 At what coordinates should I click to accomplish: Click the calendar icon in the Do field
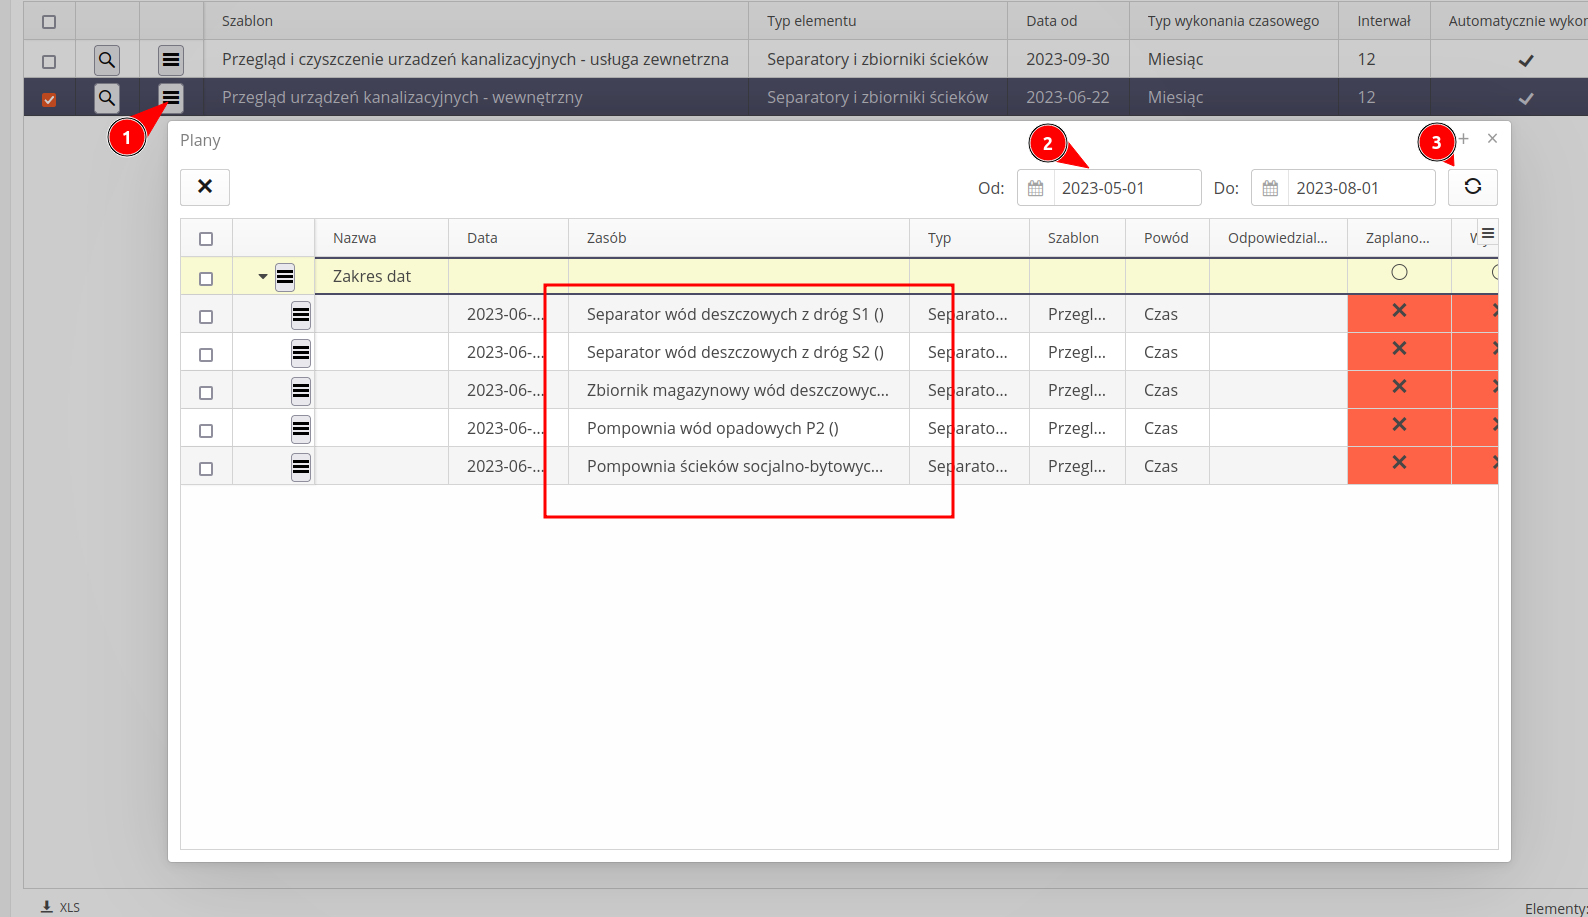[1270, 188]
